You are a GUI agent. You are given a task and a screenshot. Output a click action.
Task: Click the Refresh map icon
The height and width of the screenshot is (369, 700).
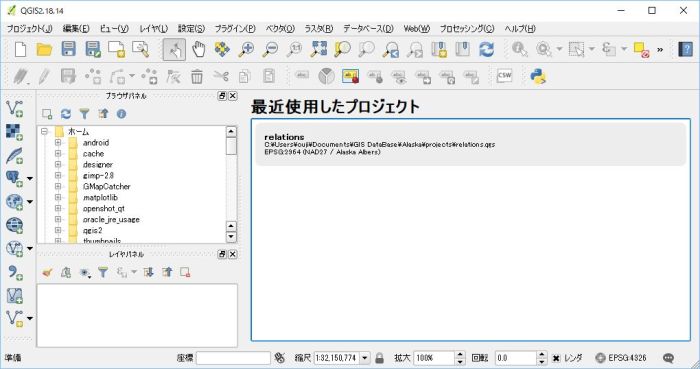click(487, 49)
